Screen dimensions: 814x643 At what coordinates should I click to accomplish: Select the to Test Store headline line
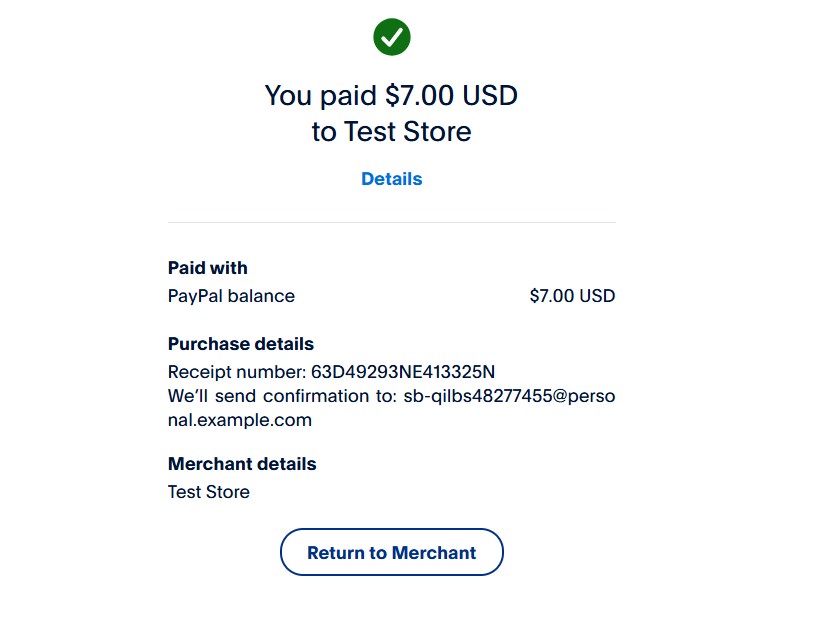[391, 131]
